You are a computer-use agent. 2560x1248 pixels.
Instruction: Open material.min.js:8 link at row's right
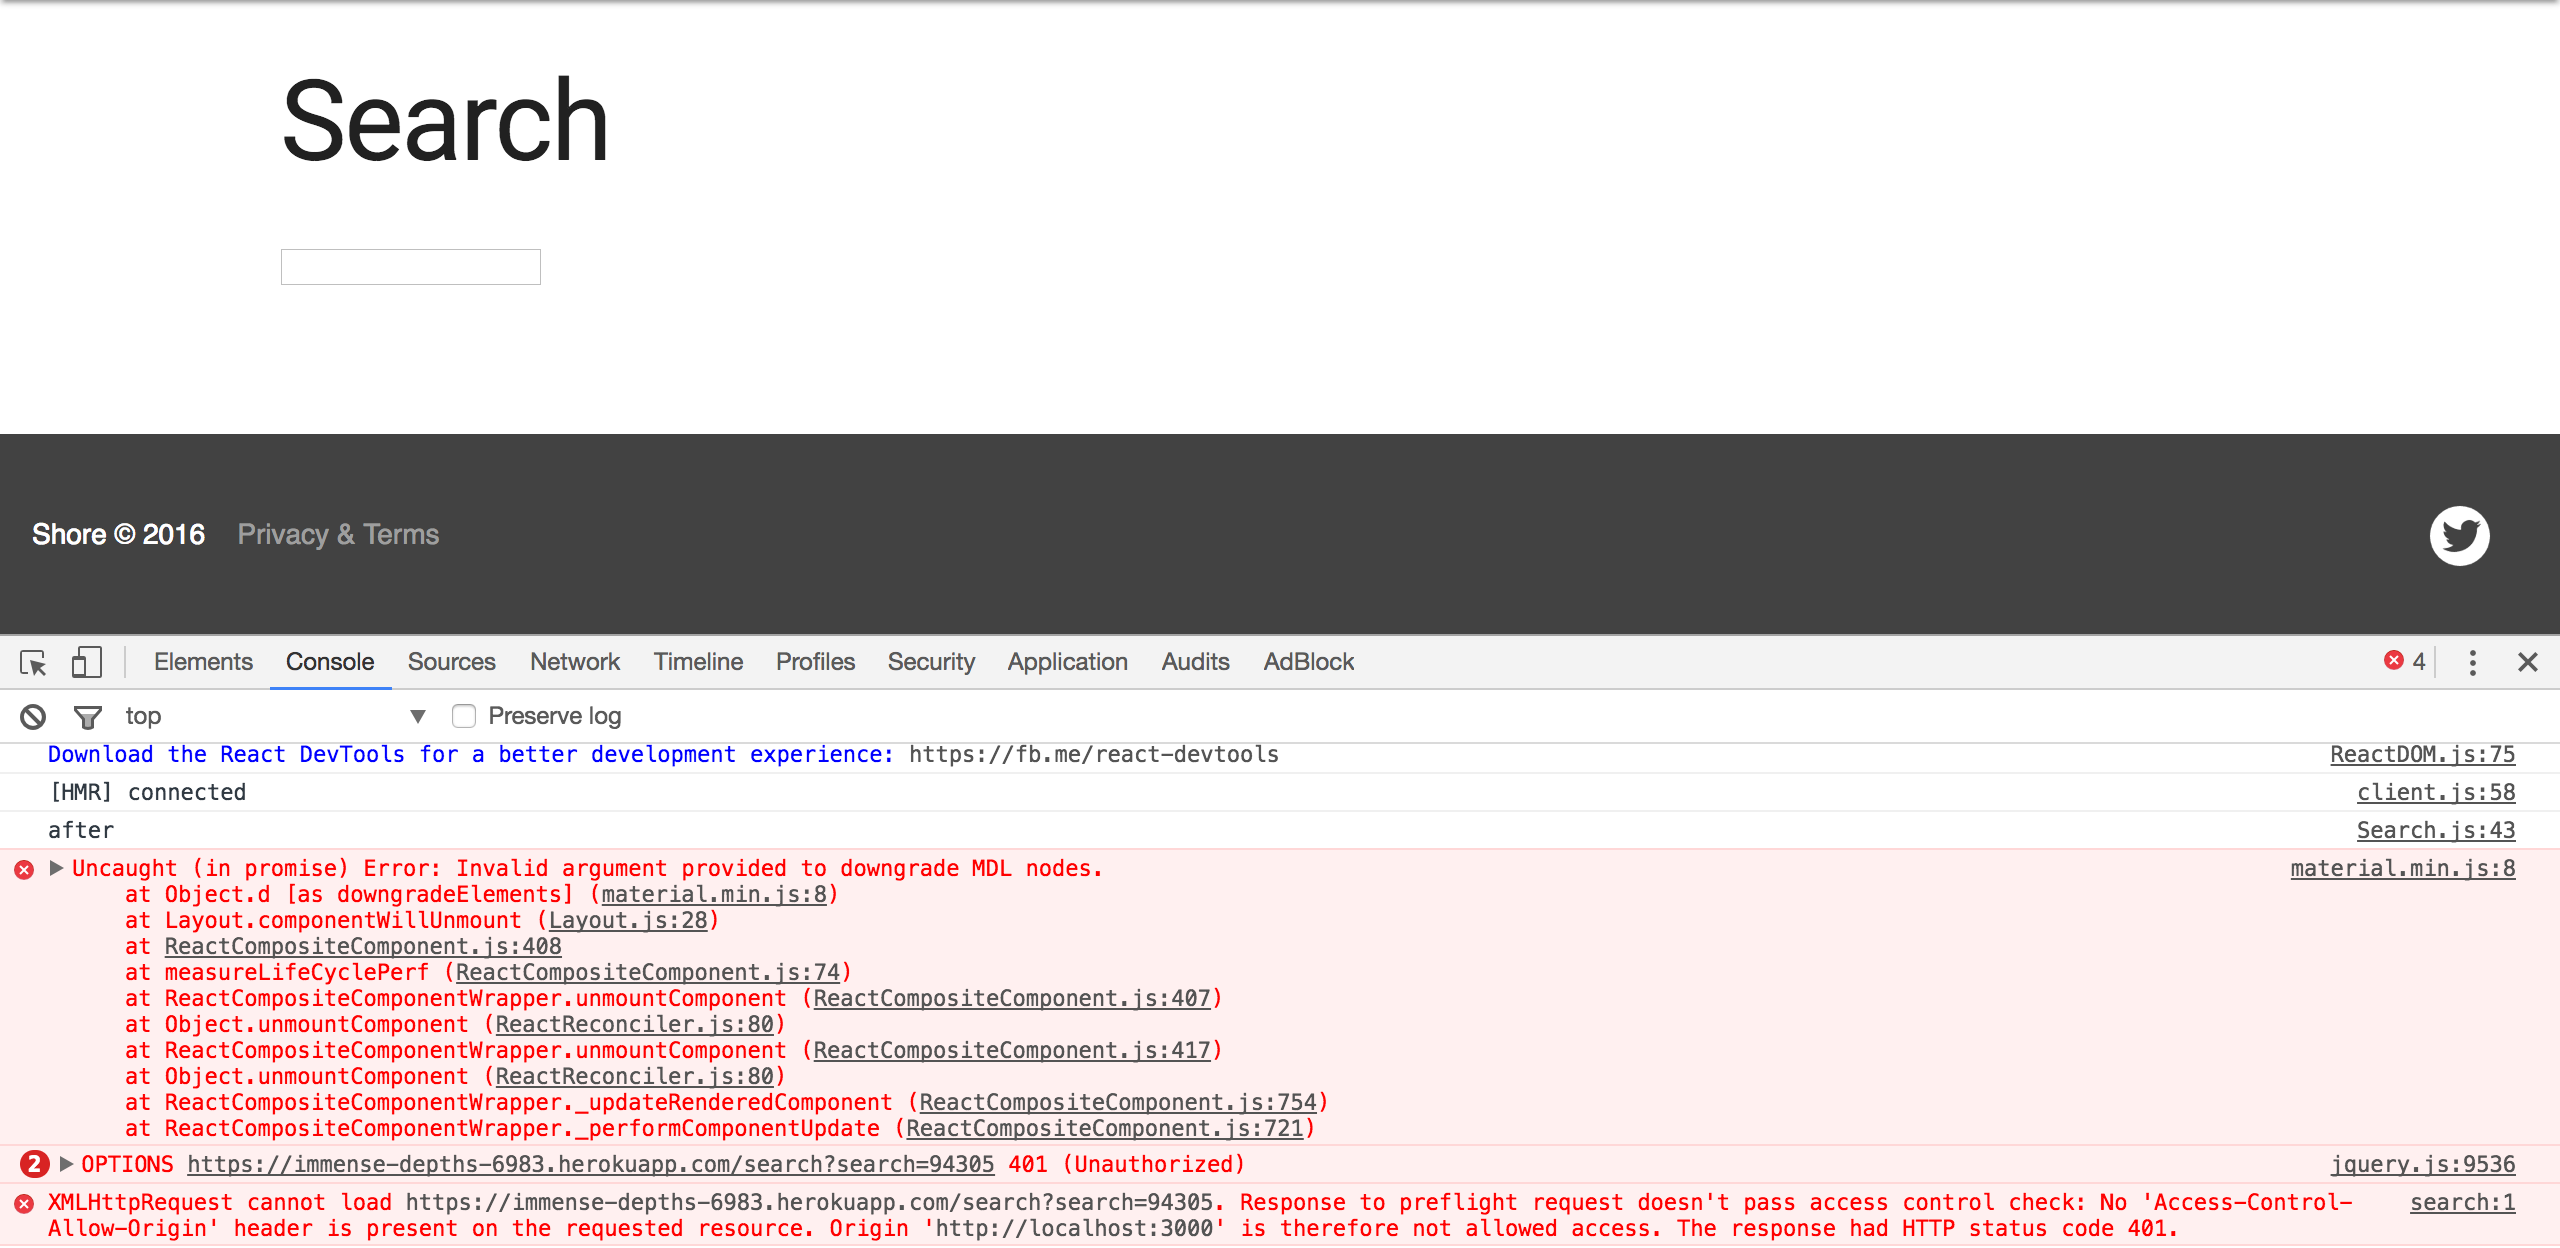pos(2403,868)
